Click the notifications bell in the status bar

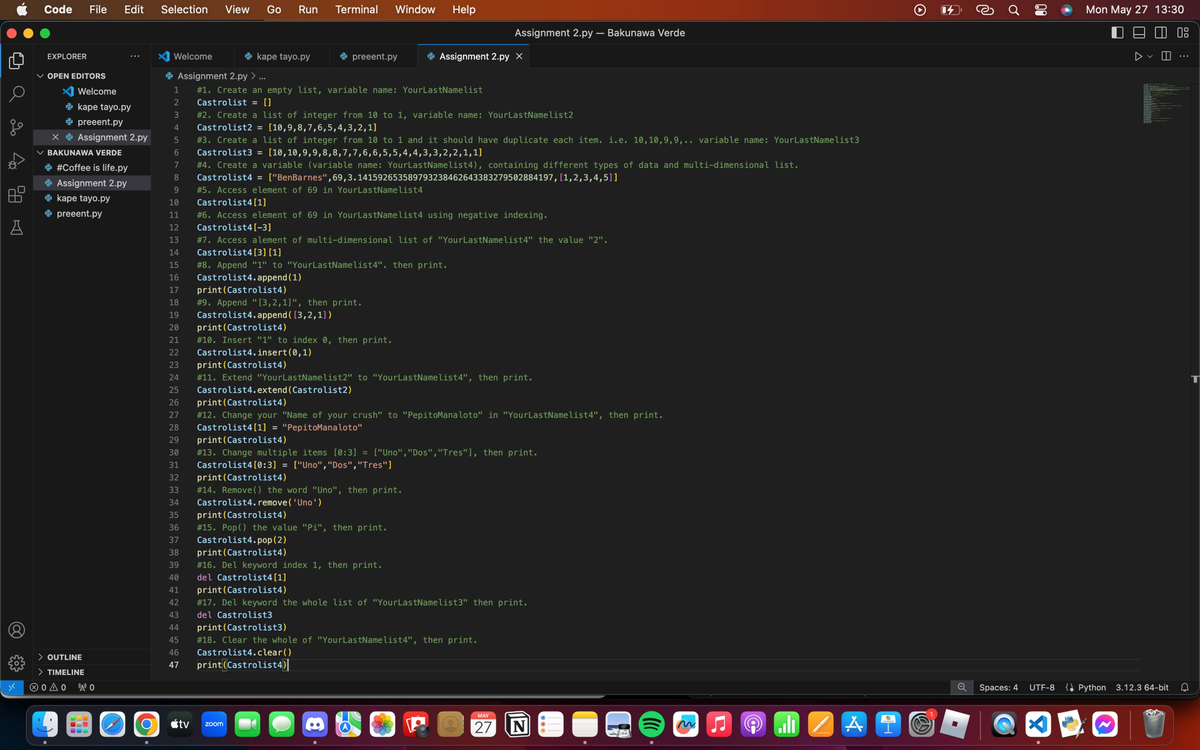pos(1184,687)
